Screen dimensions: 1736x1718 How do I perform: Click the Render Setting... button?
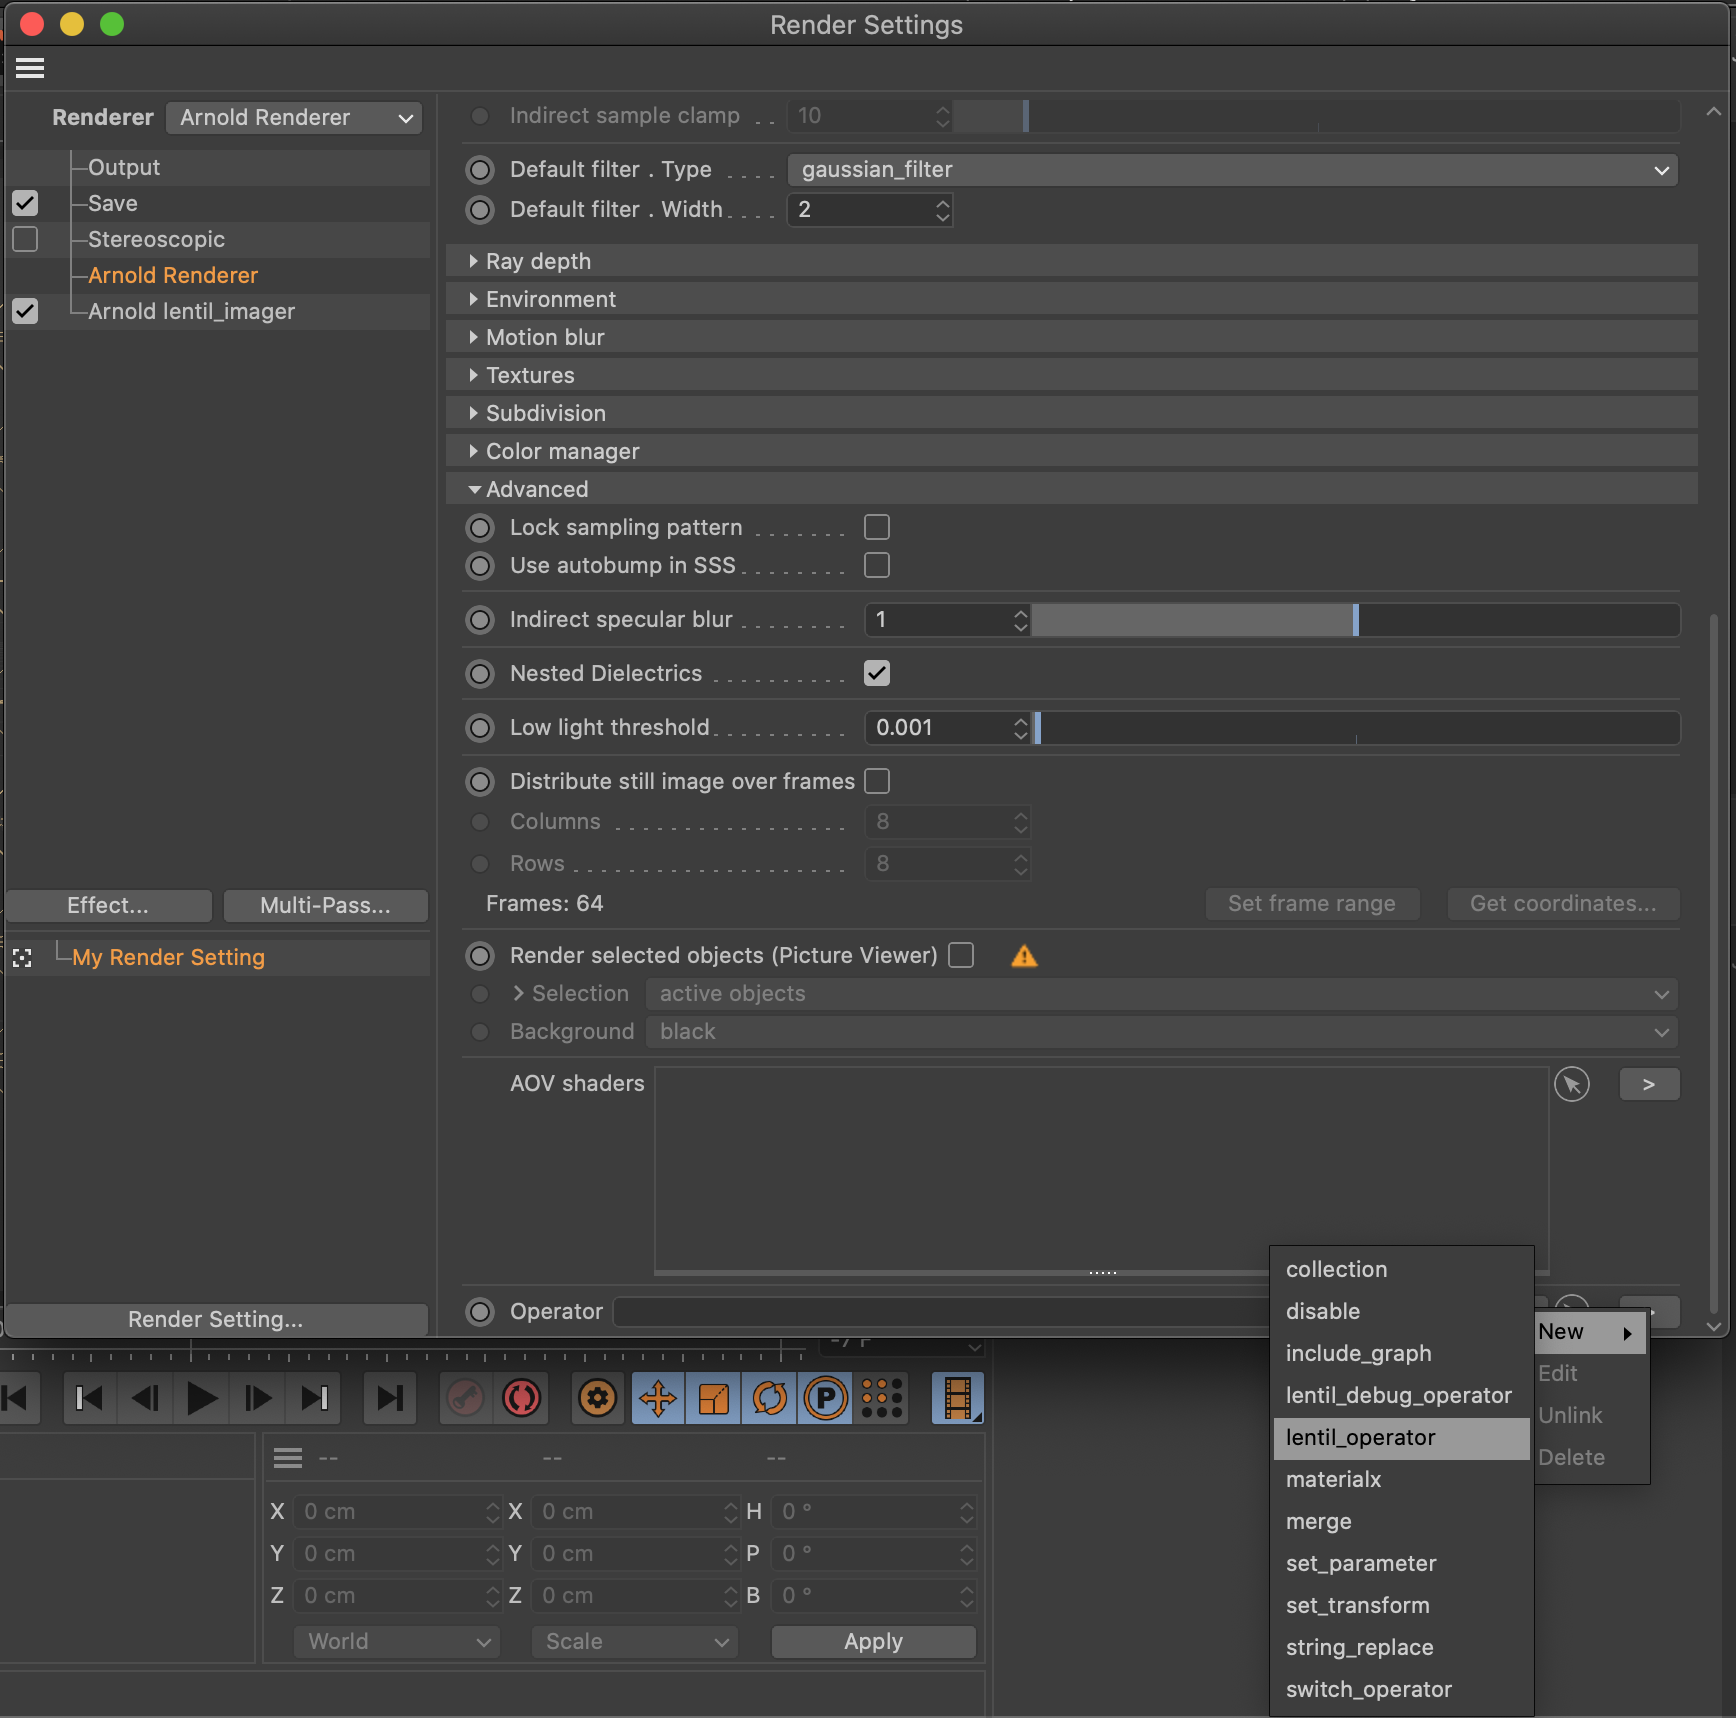pos(216,1320)
